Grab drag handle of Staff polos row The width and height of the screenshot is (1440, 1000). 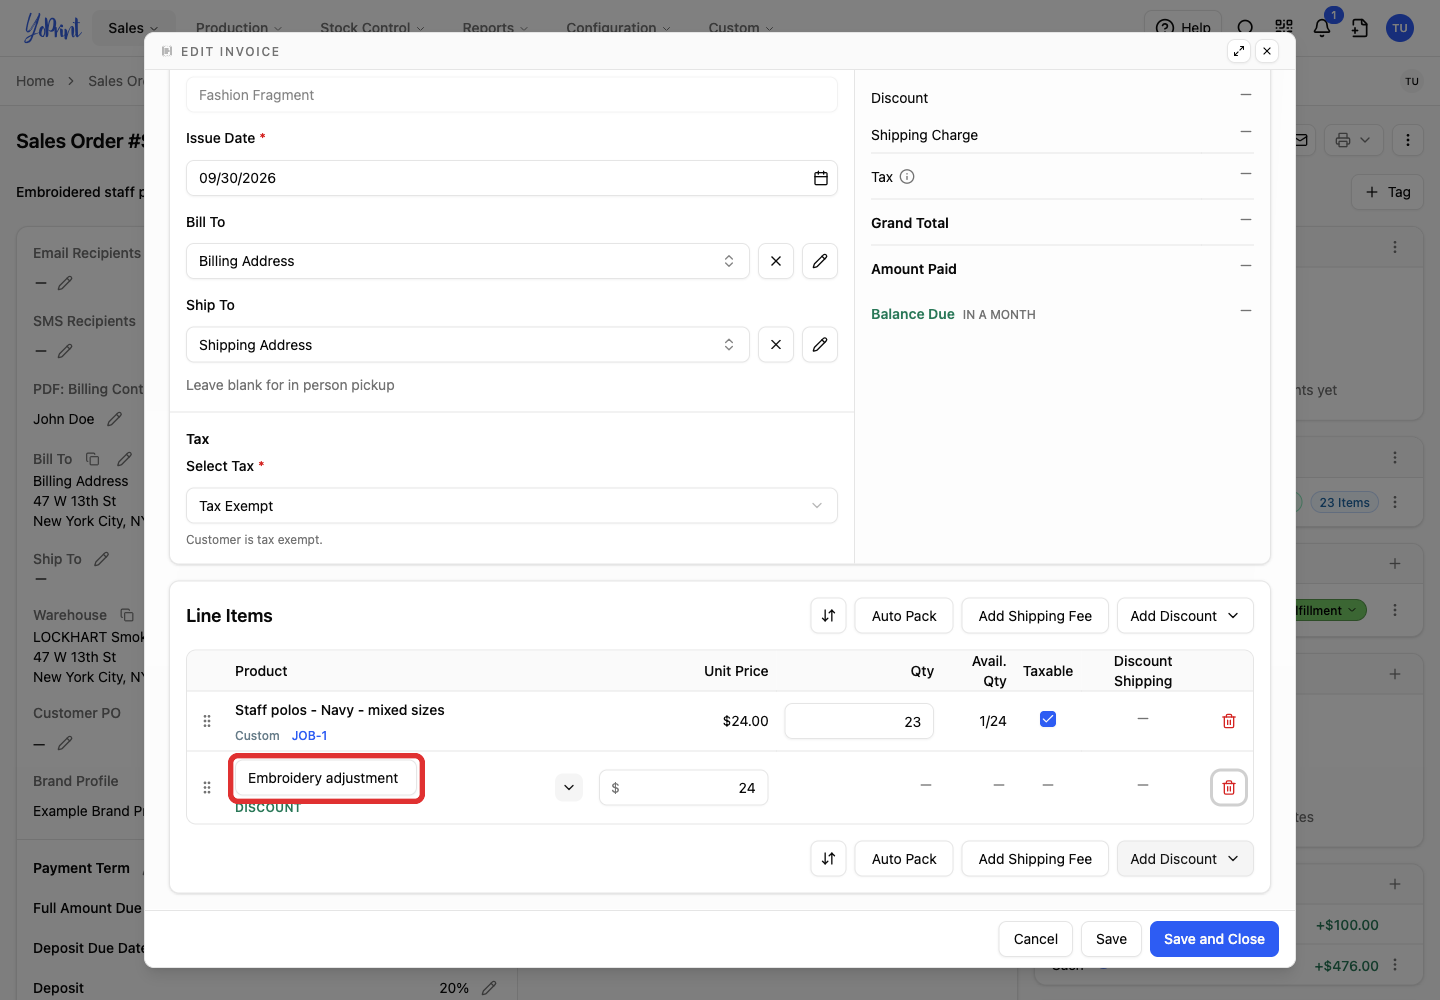tap(207, 721)
